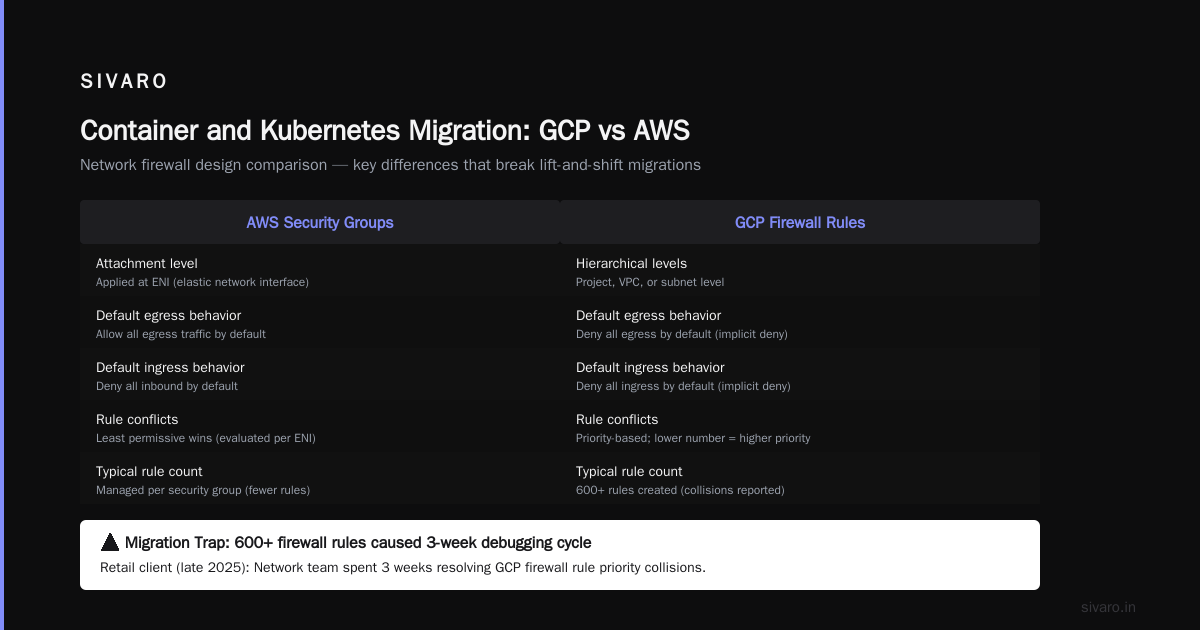This screenshot has width=1200, height=630.
Task: Click the GCP Firewall Rules column header
Action: [x=800, y=222]
